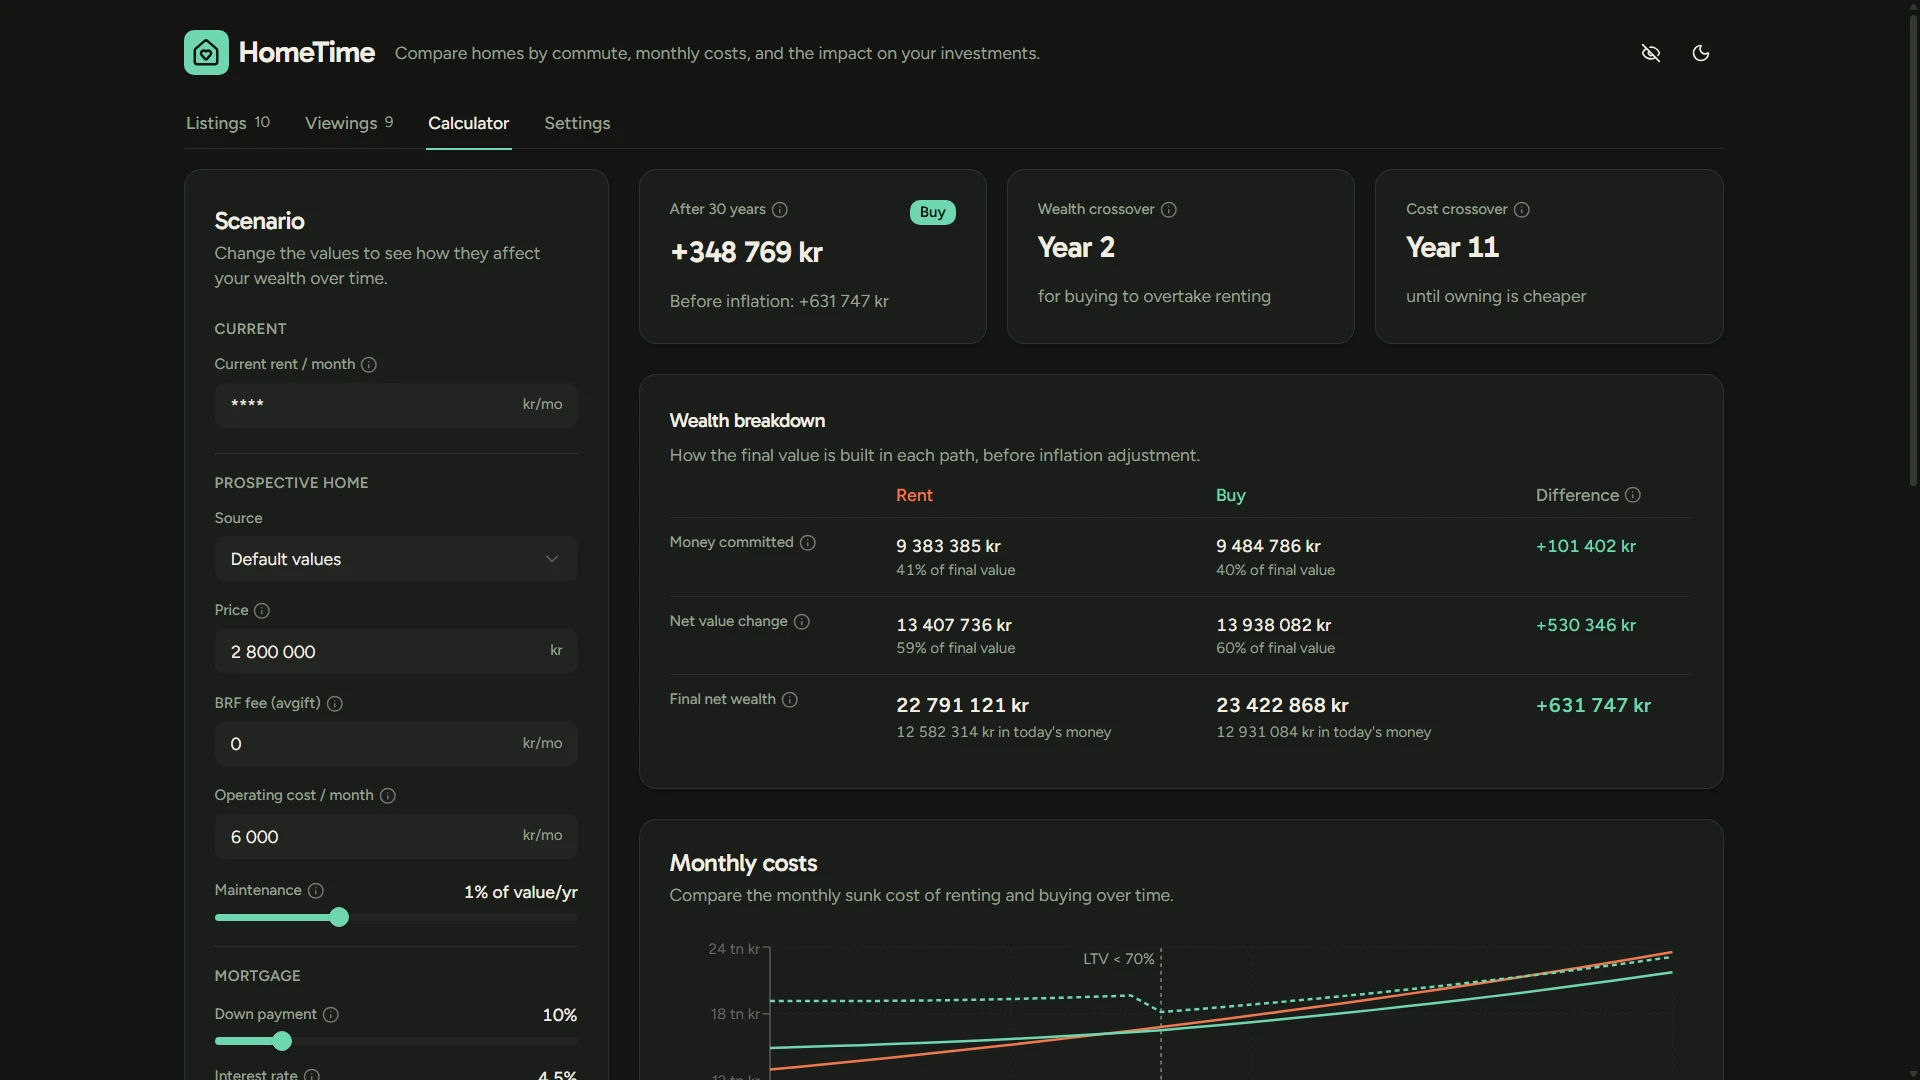Expand Source dropdown via chevron arrow

[552, 559]
